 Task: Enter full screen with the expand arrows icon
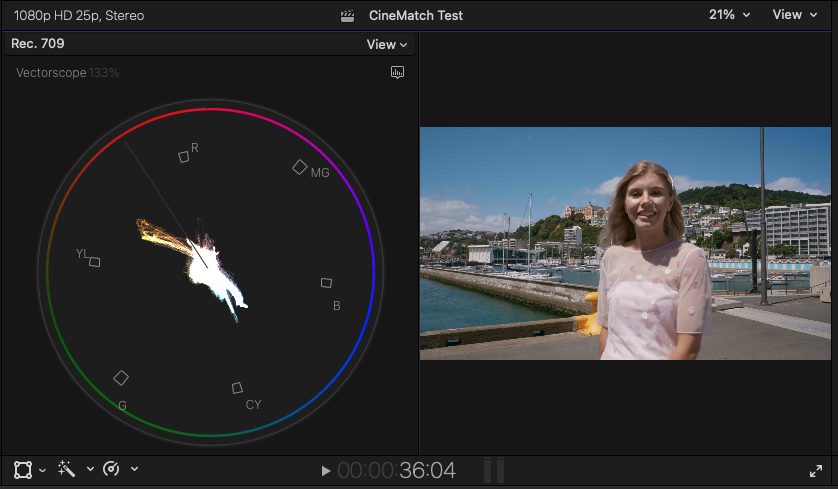[816, 470]
